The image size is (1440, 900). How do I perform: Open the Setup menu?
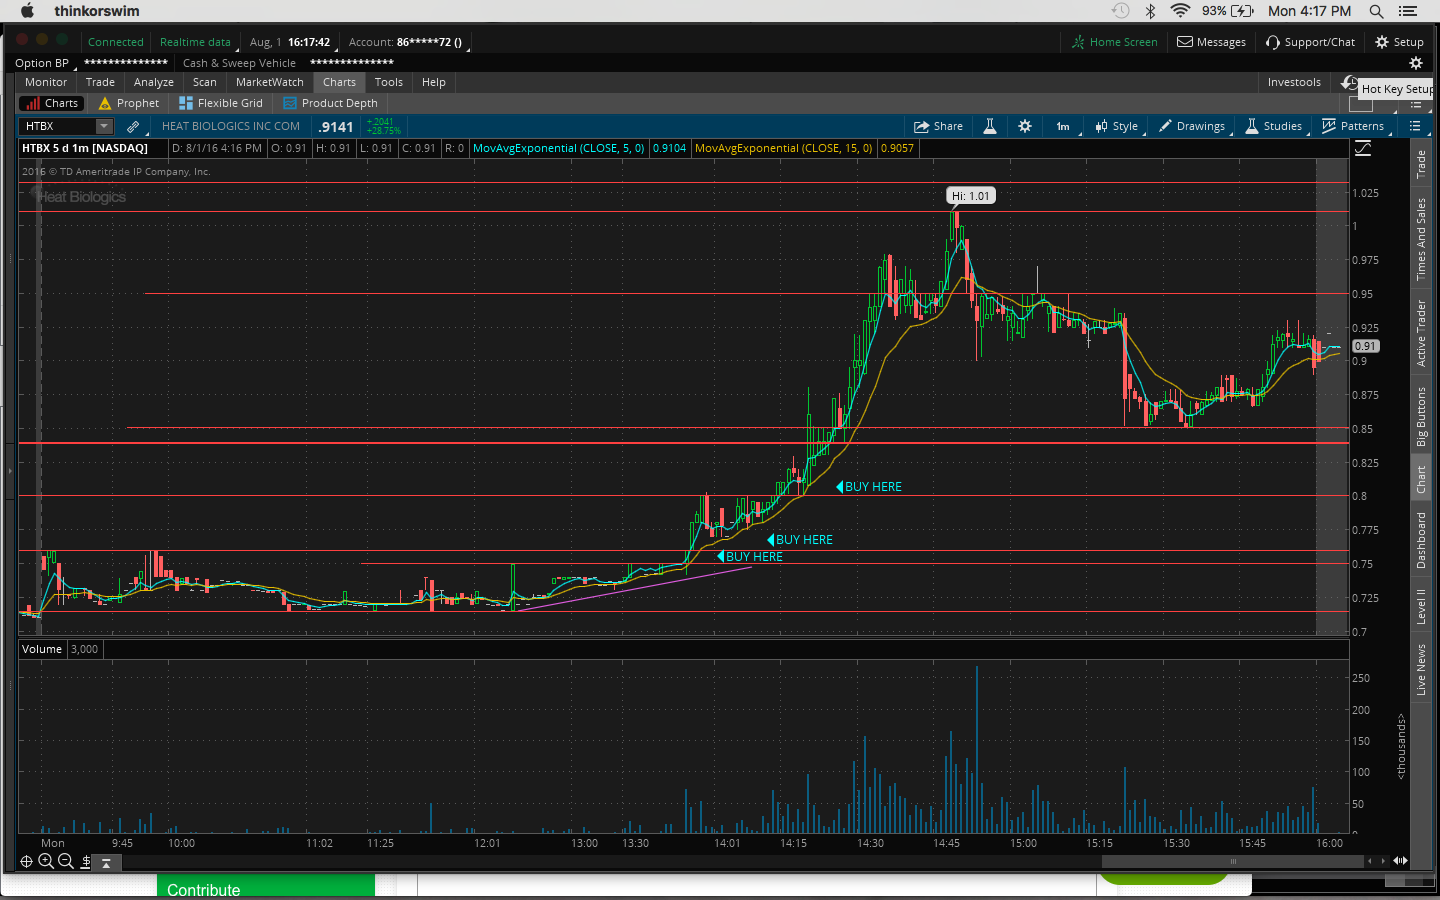[x=1399, y=42]
